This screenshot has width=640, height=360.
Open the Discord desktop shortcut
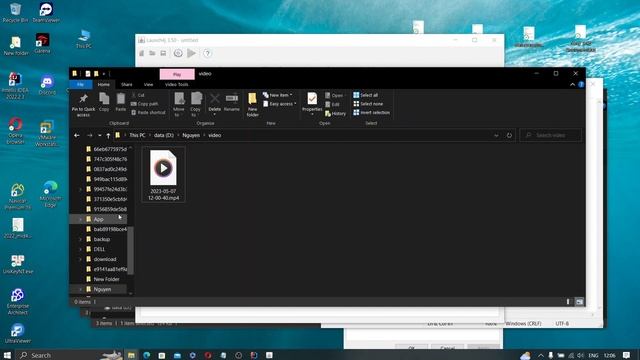point(47,85)
